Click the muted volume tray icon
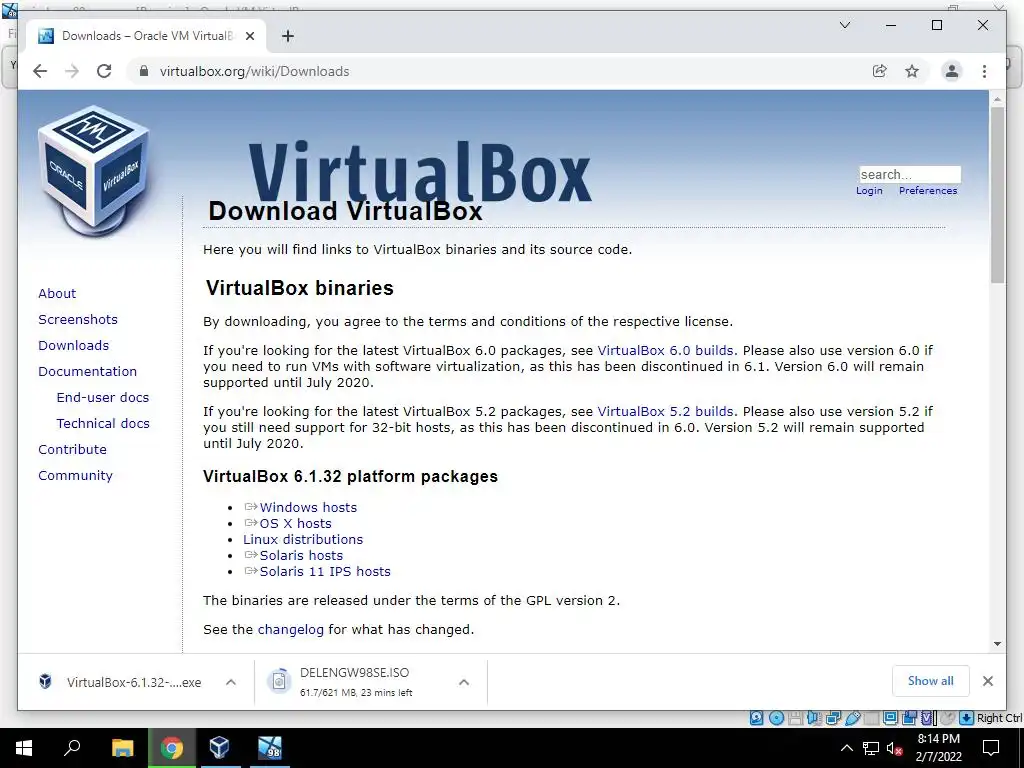This screenshot has height=768, width=1024. point(894,748)
